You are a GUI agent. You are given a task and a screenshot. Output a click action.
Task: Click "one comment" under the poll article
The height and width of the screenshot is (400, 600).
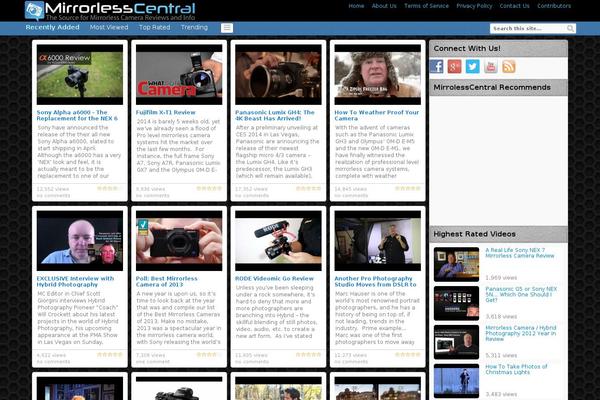click(152, 362)
